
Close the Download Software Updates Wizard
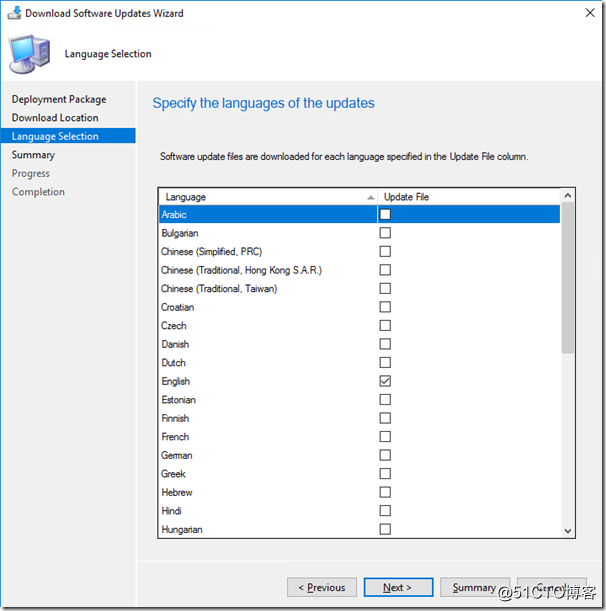coord(590,13)
